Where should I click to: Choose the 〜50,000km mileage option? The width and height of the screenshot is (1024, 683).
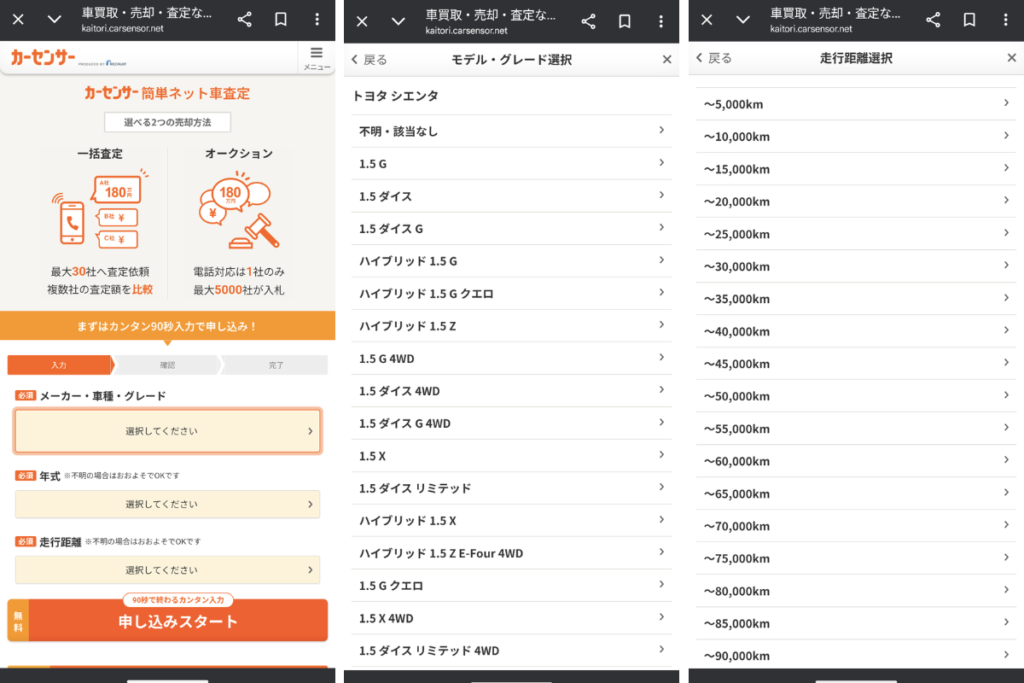tap(856, 396)
